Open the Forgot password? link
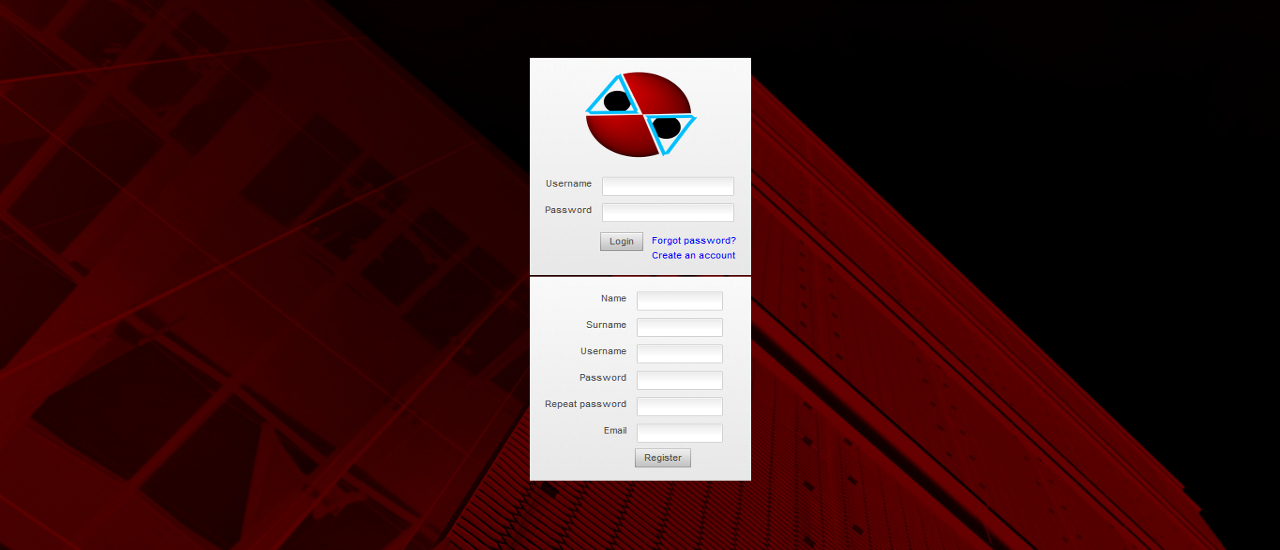The width and height of the screenshot is (1280, 550). [x=694, y=240]
